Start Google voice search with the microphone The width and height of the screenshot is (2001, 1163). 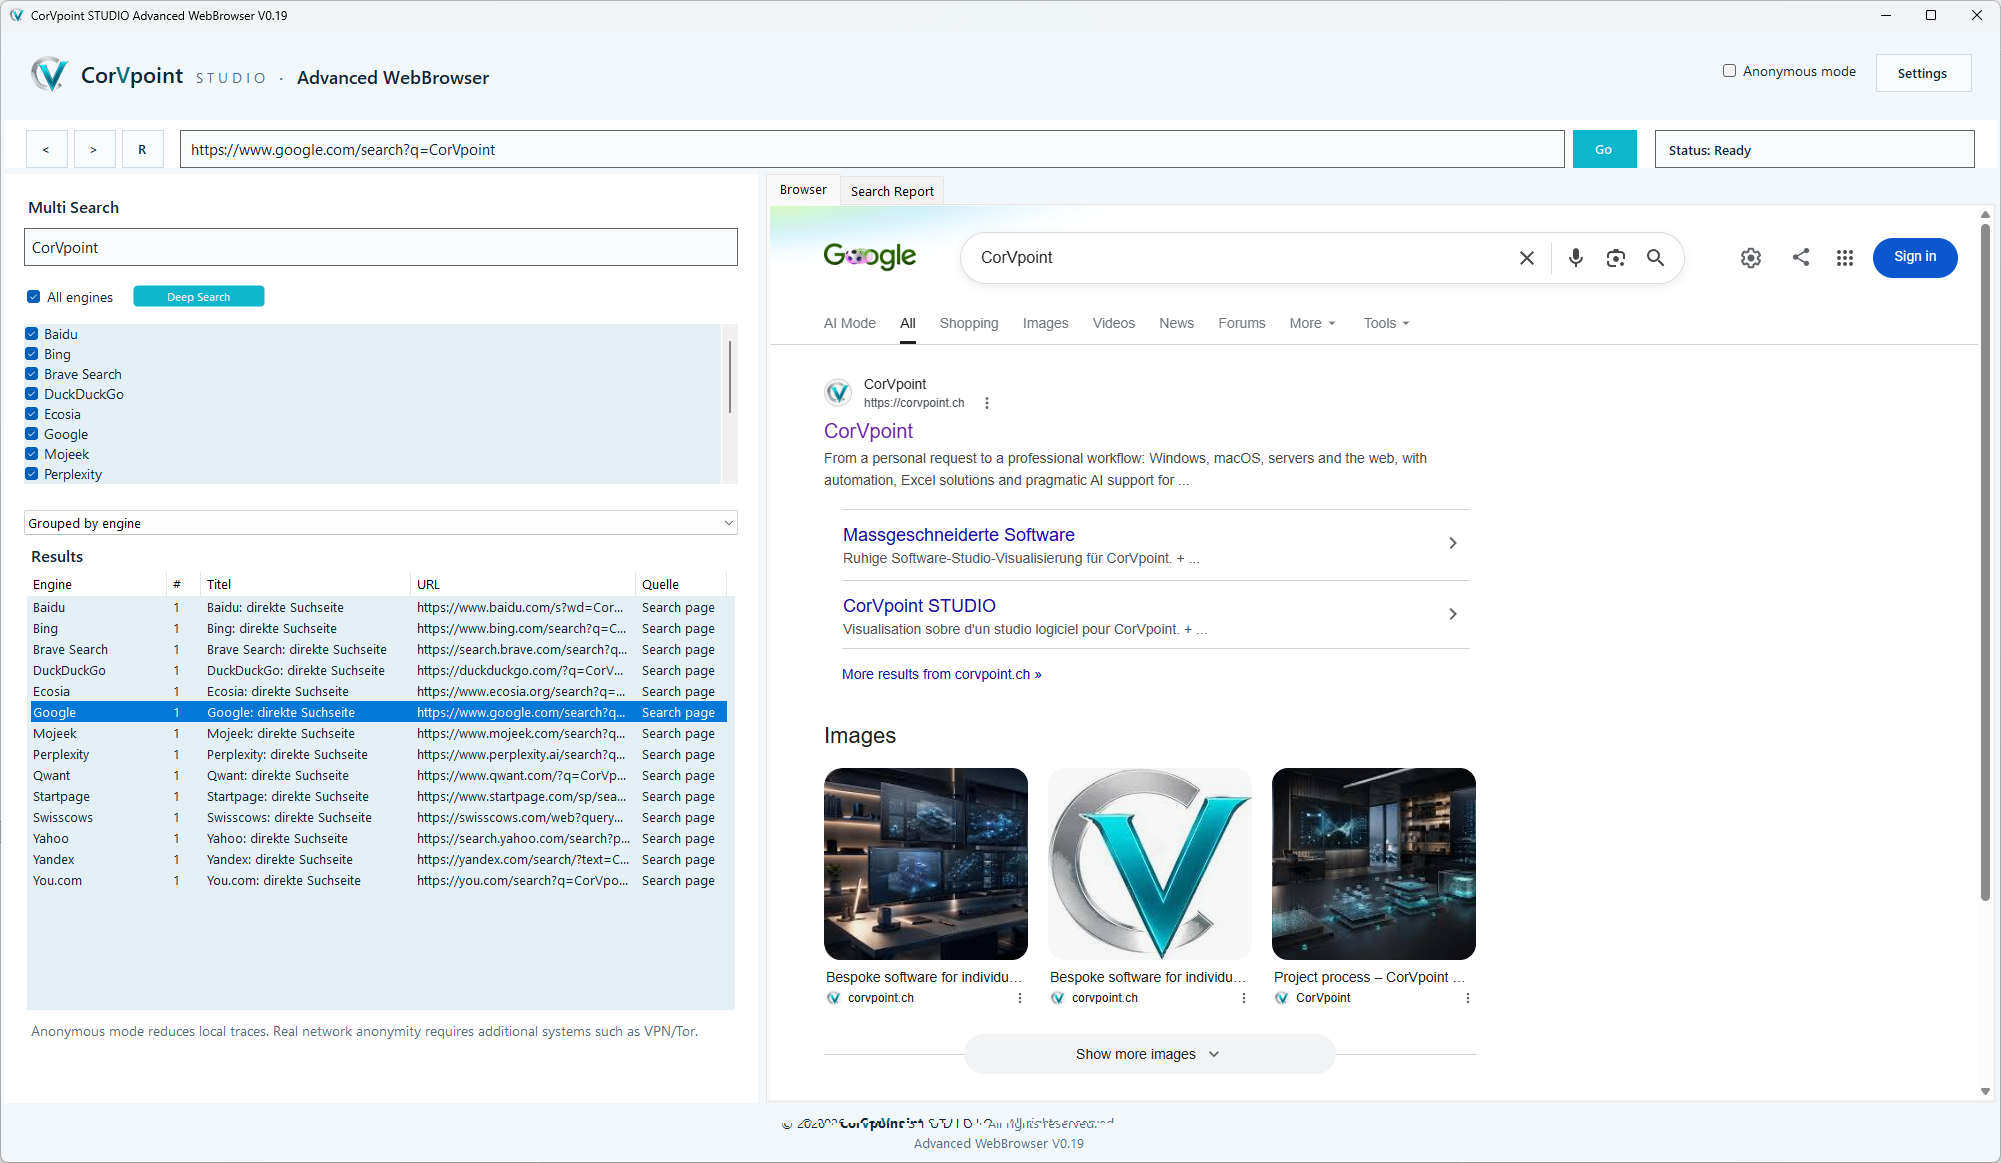click(x=1575, y=258)
